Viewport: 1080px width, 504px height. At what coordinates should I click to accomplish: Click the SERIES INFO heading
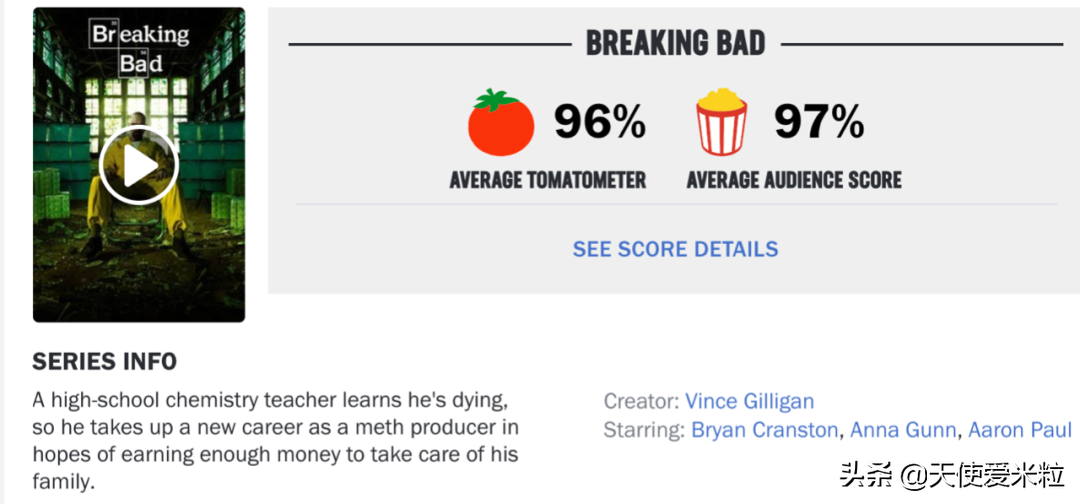click(104, 361)
